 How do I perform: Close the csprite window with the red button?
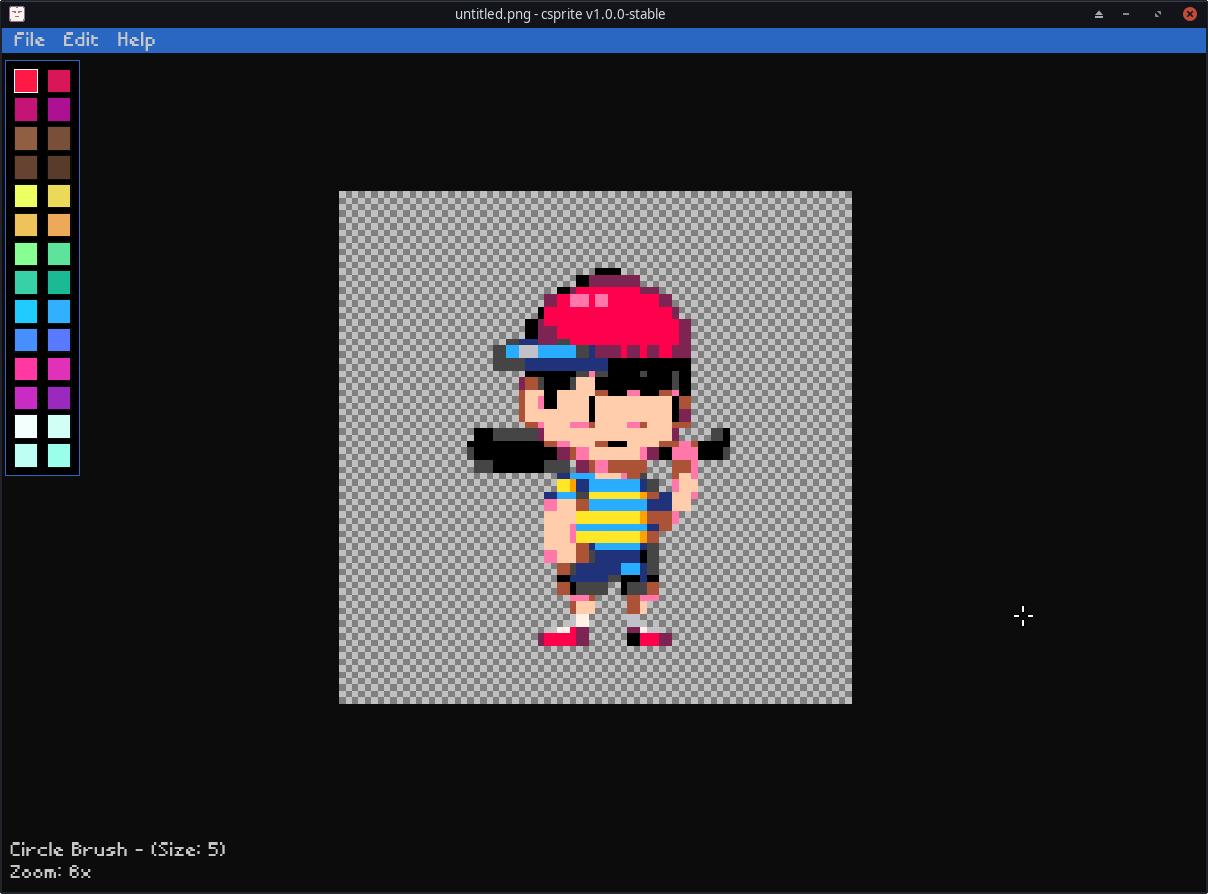1190,14
